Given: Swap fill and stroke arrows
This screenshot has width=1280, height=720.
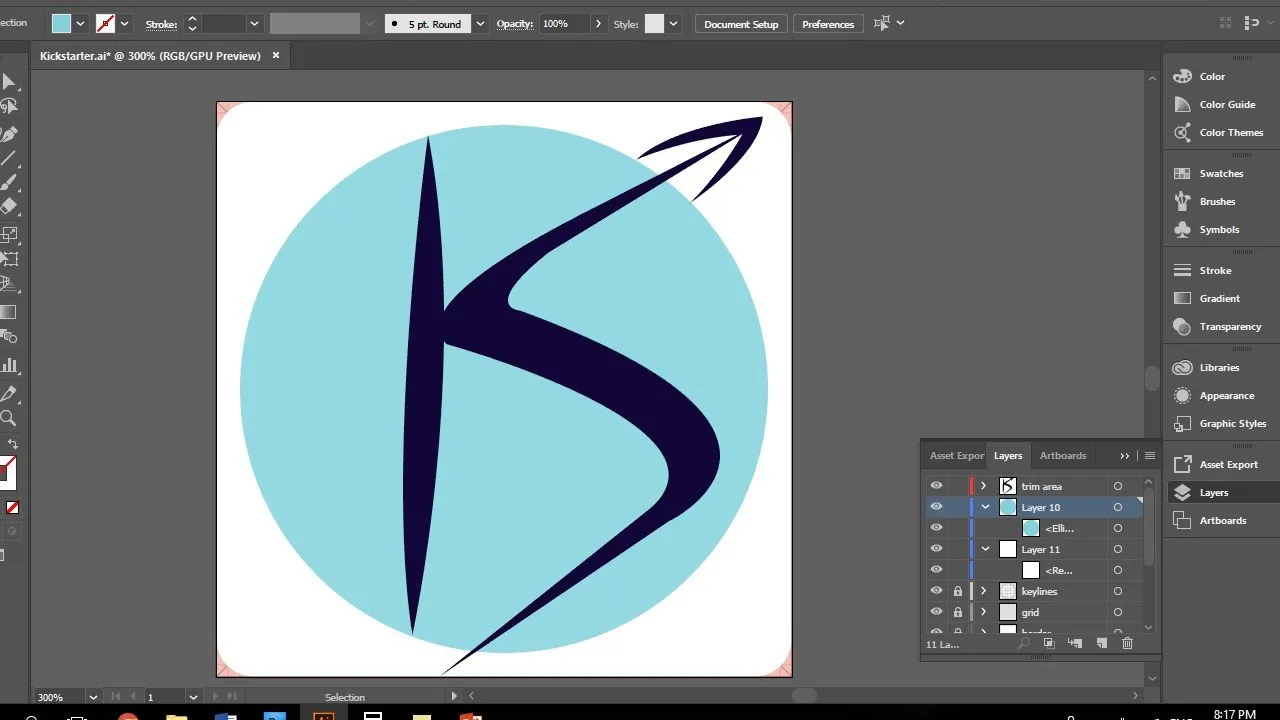Looking at the screenshot, I should click(12, 444).
